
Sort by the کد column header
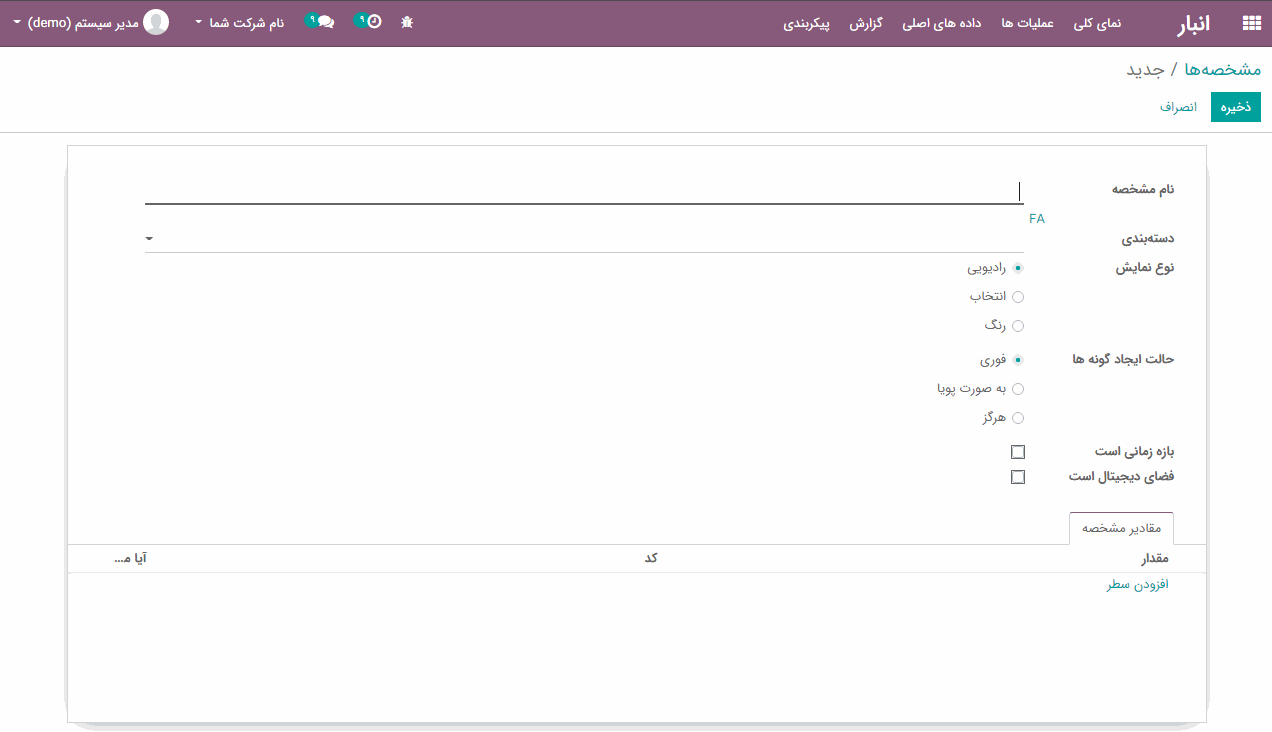(x=651, y=558)
